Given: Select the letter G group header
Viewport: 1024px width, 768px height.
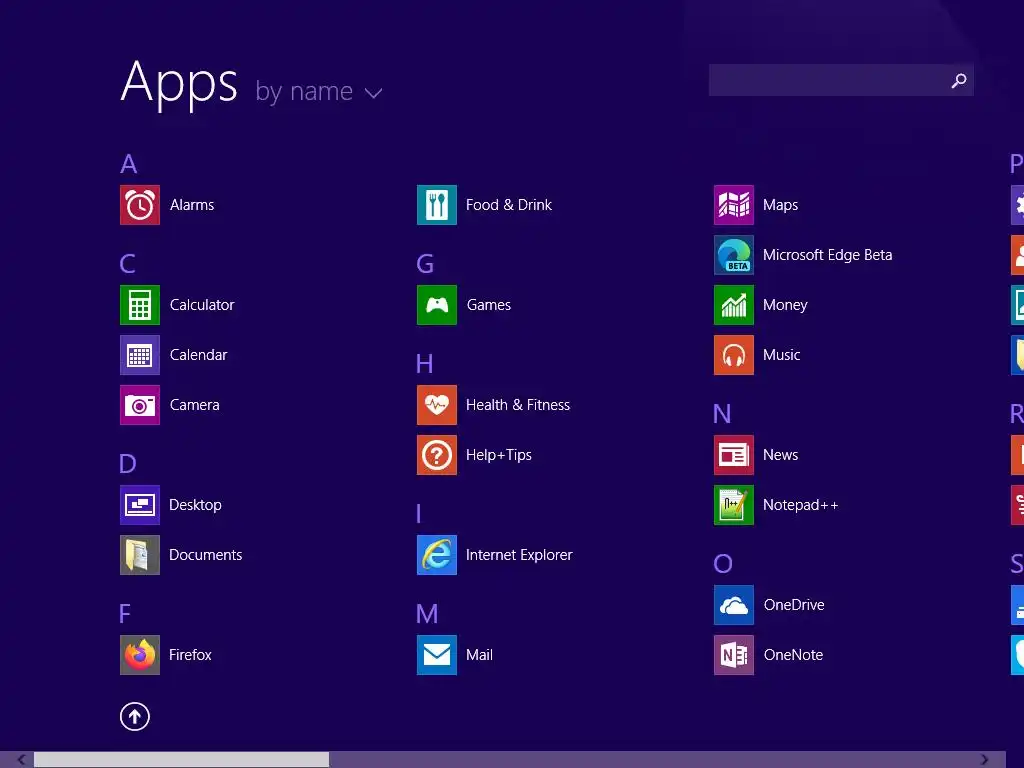Looking at the screenshot, I should [425, 264].
